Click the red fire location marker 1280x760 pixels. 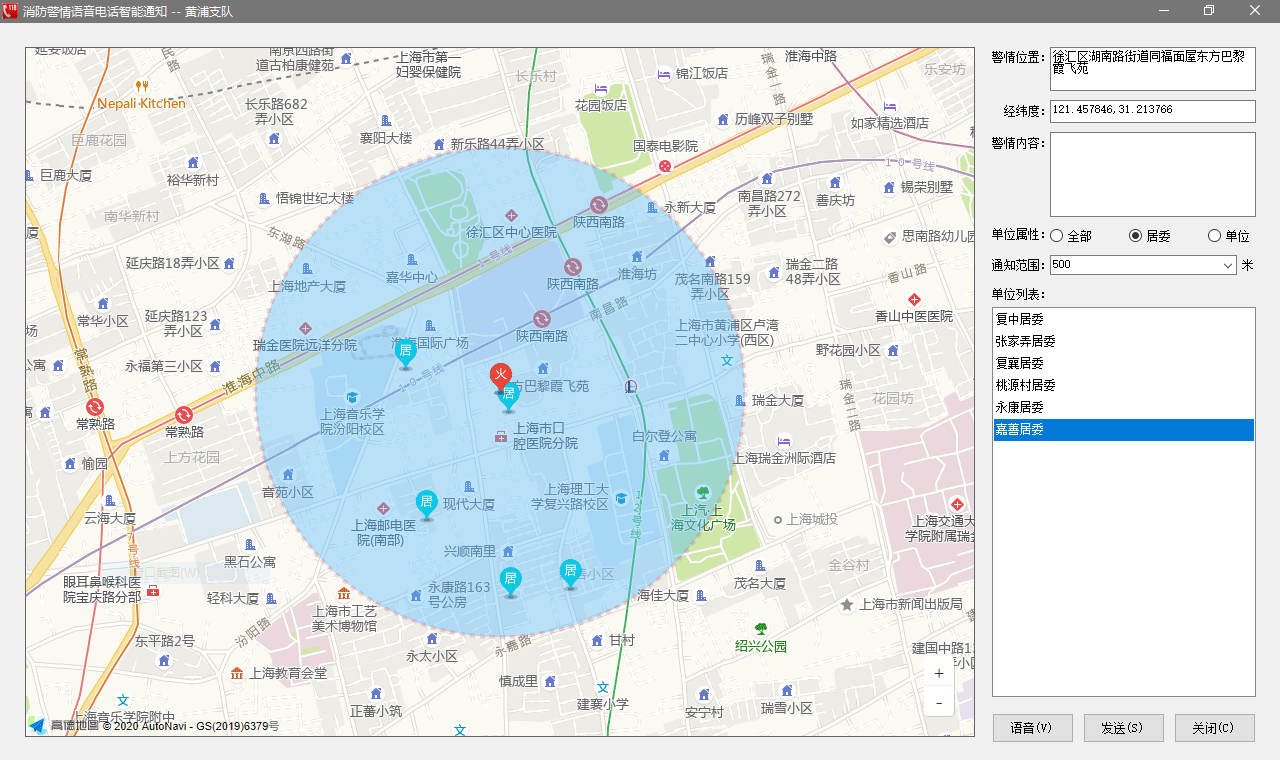pyautogui.click(x=500, y=377)
